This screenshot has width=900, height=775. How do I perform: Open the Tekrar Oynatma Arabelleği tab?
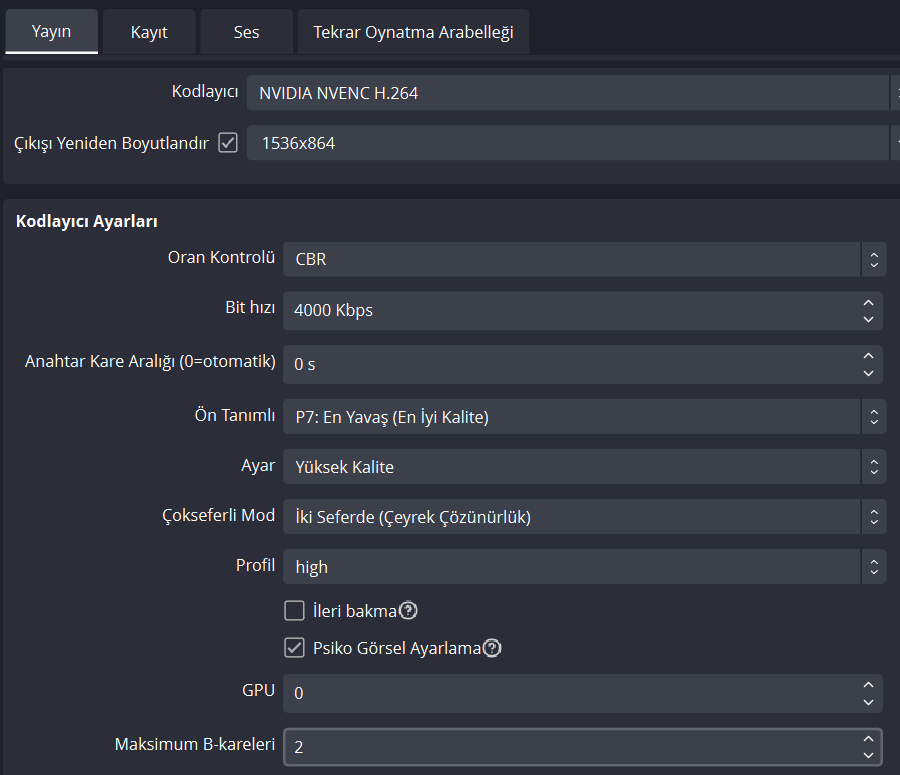tap(413, 32)
